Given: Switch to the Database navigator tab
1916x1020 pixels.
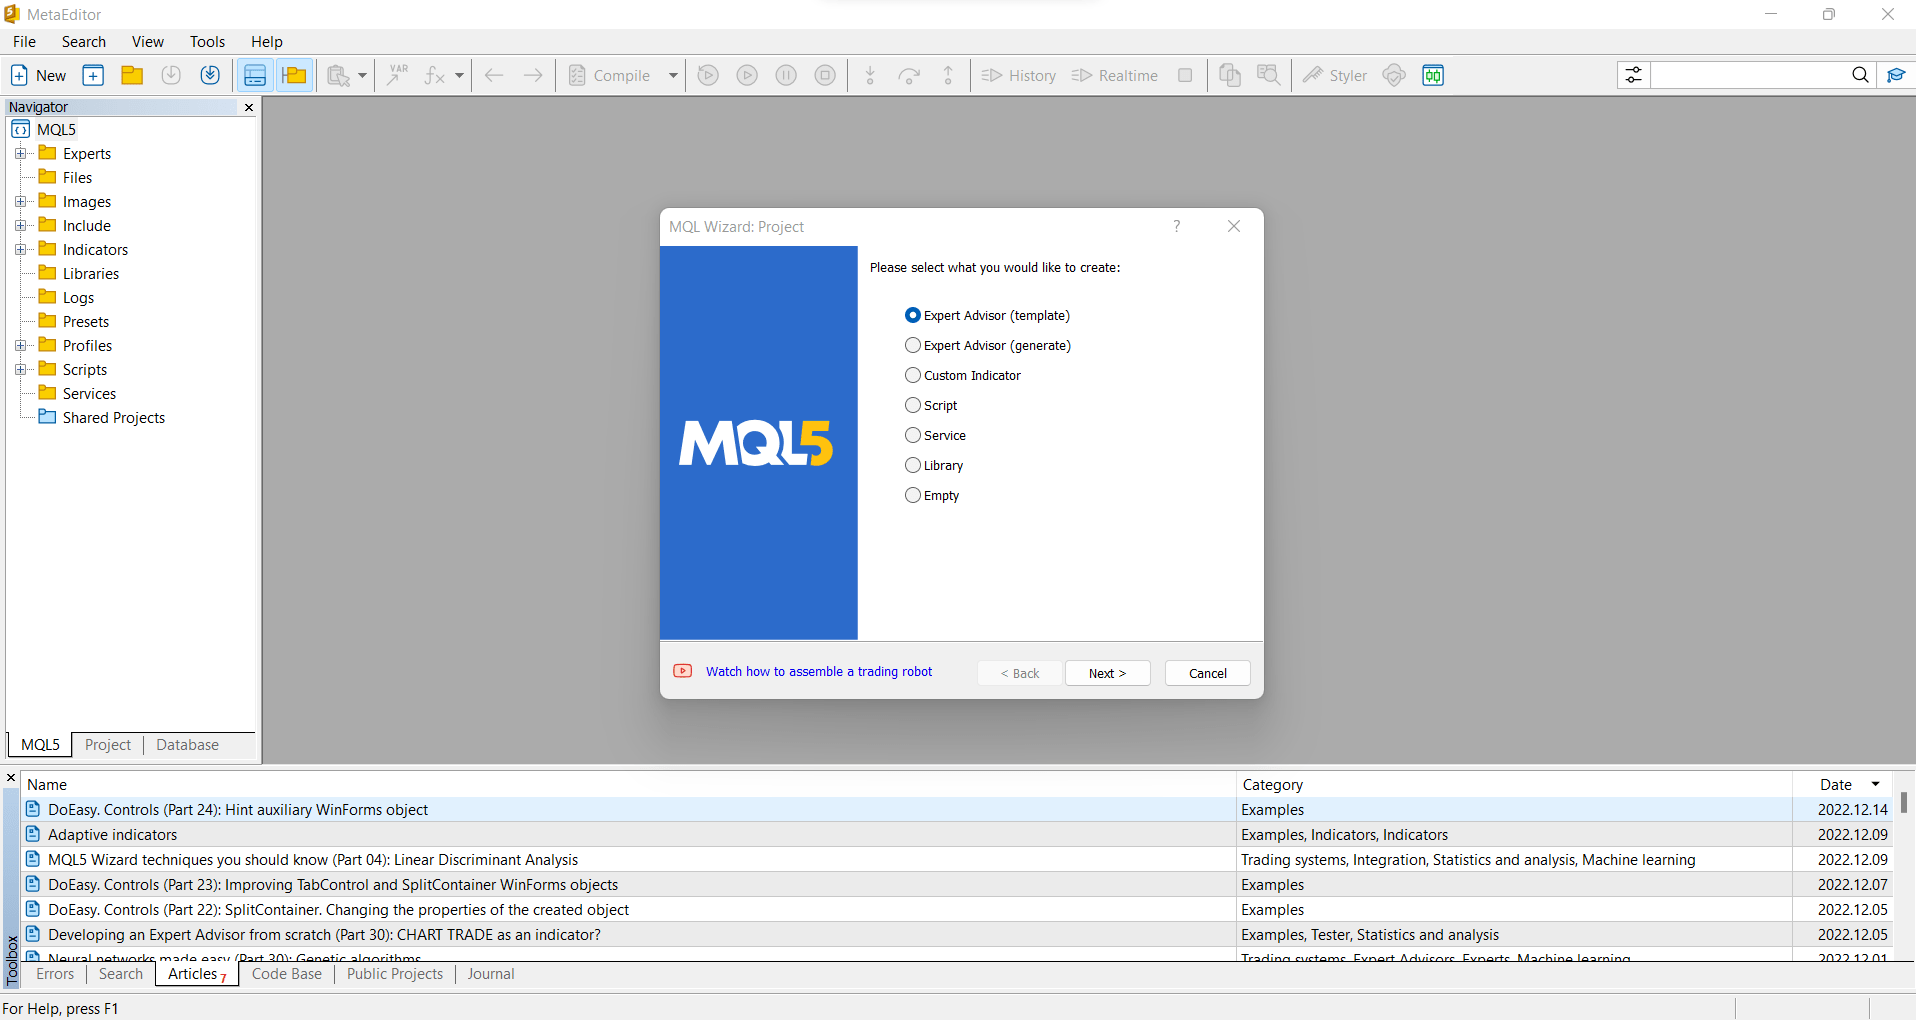Looking at the screenshot, I should click(187, 745).
